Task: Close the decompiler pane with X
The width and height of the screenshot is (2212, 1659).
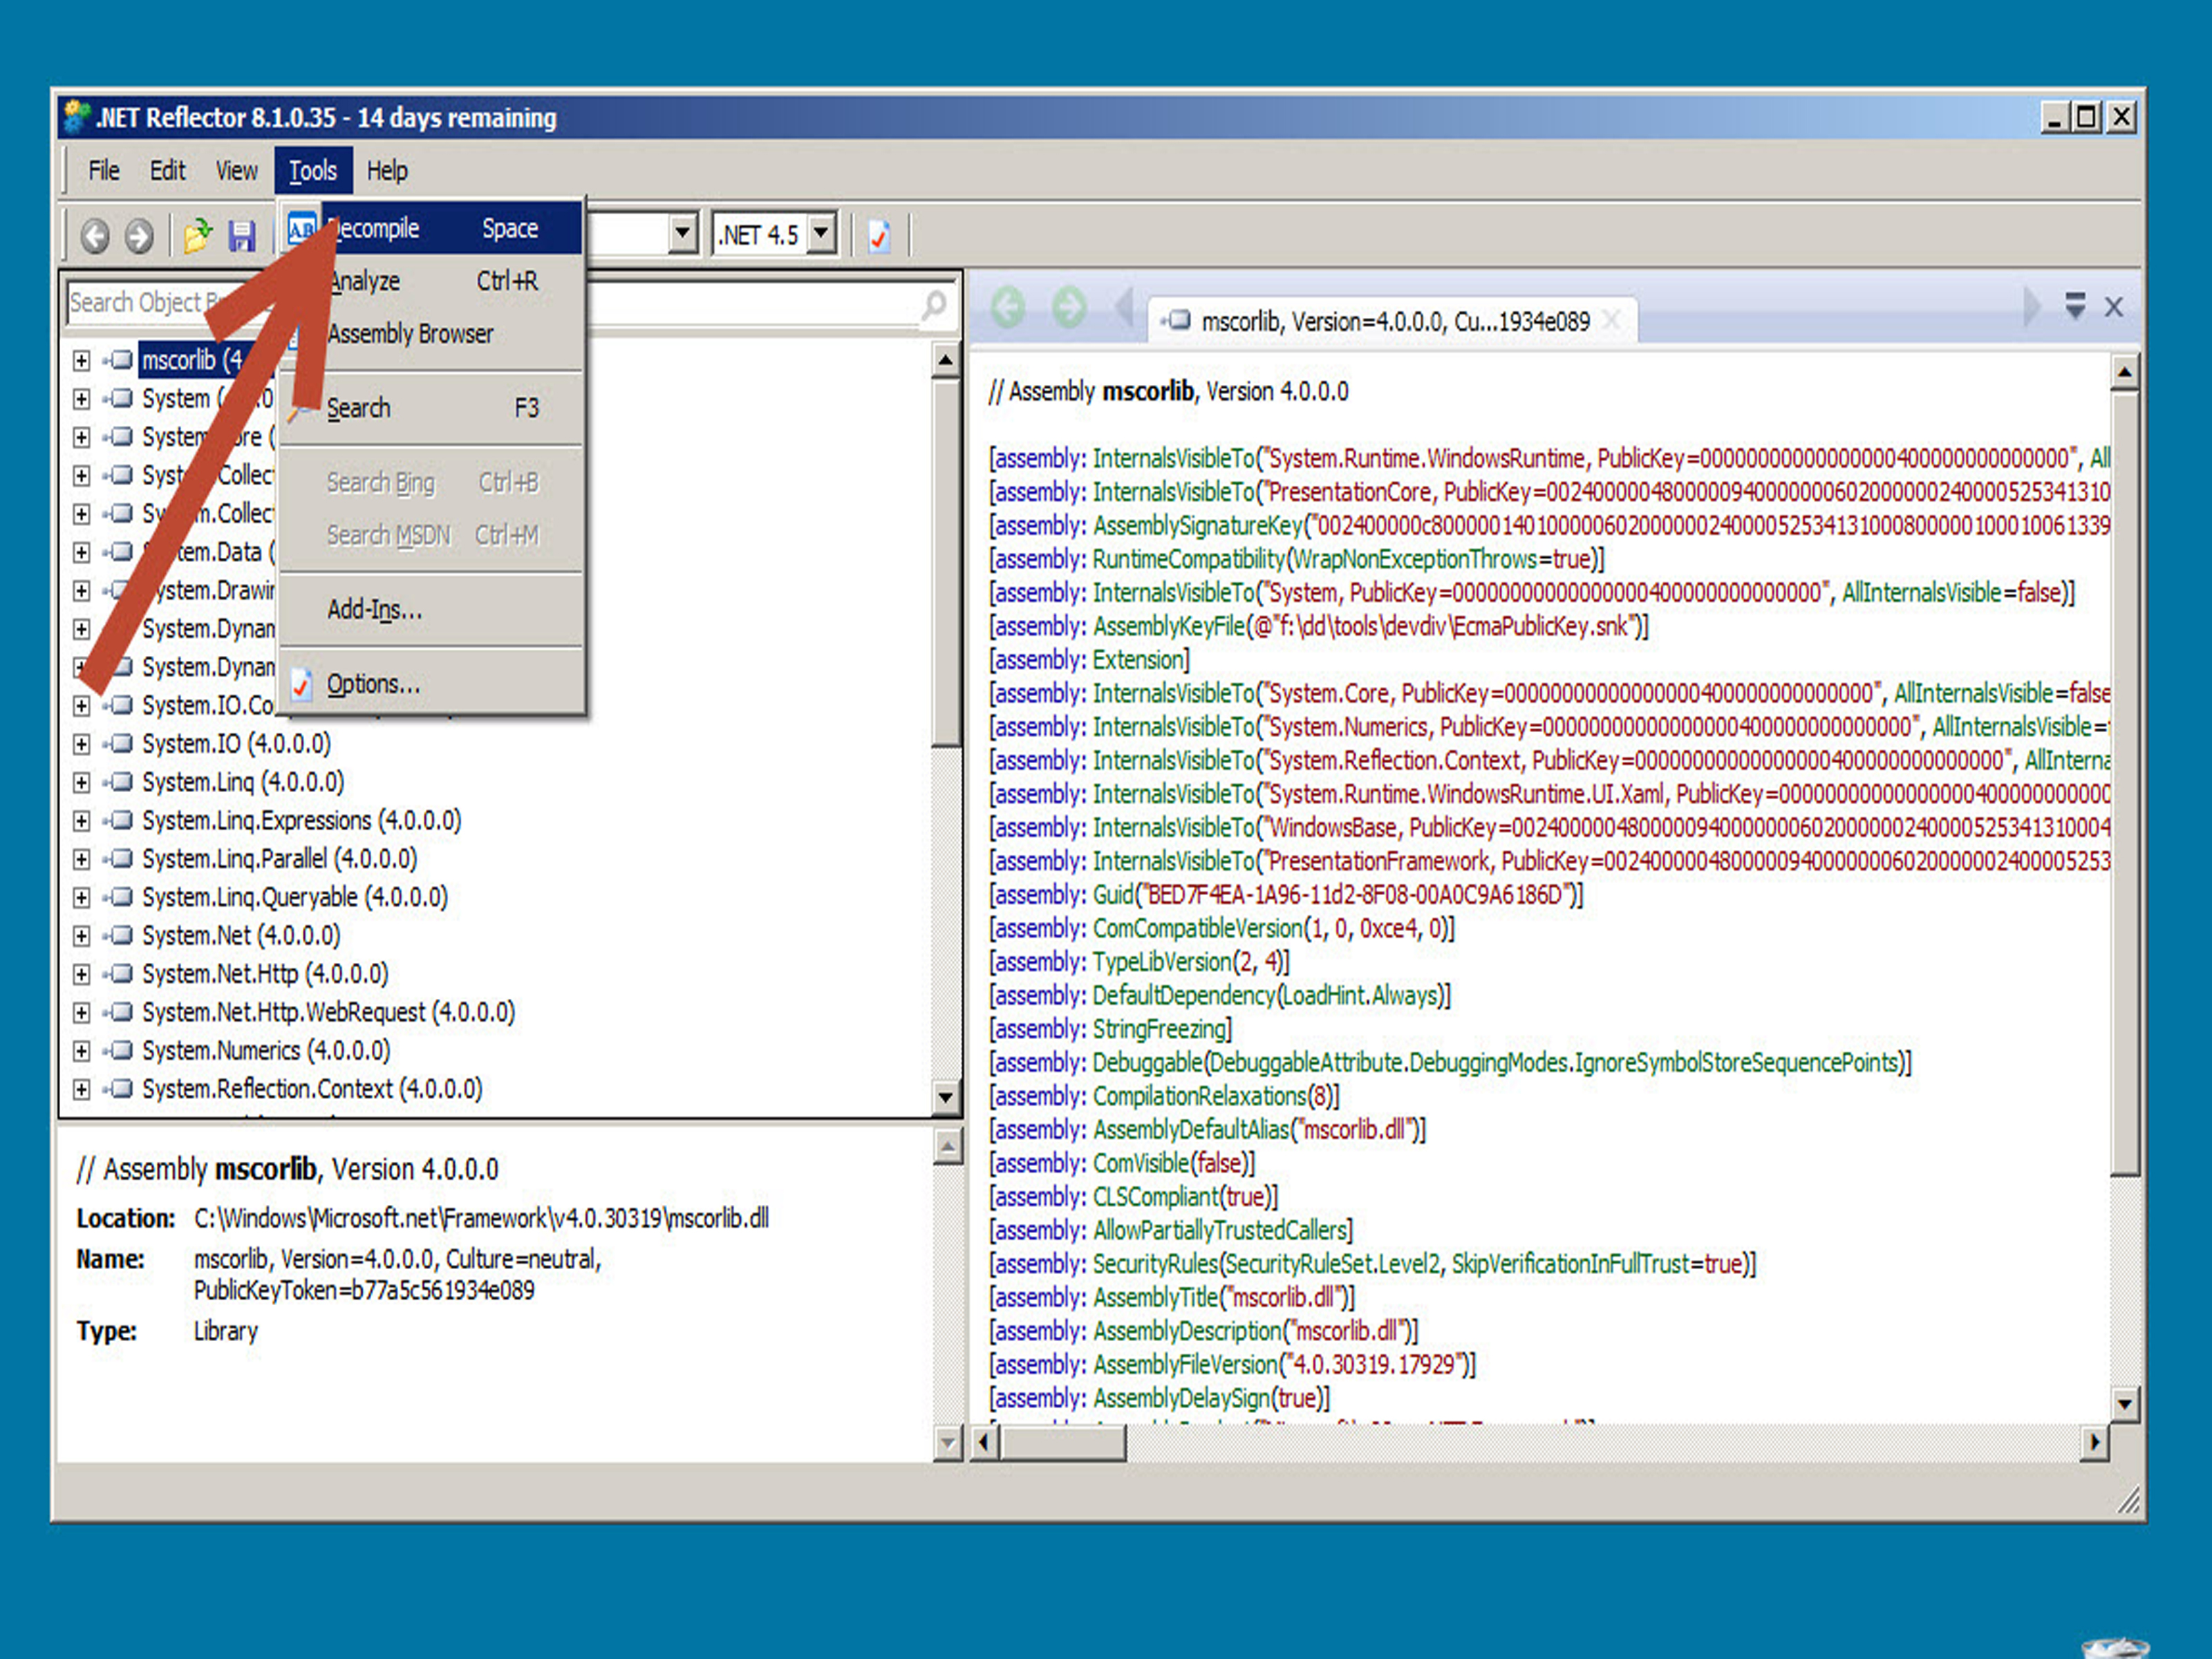Action: (2113, 307)
